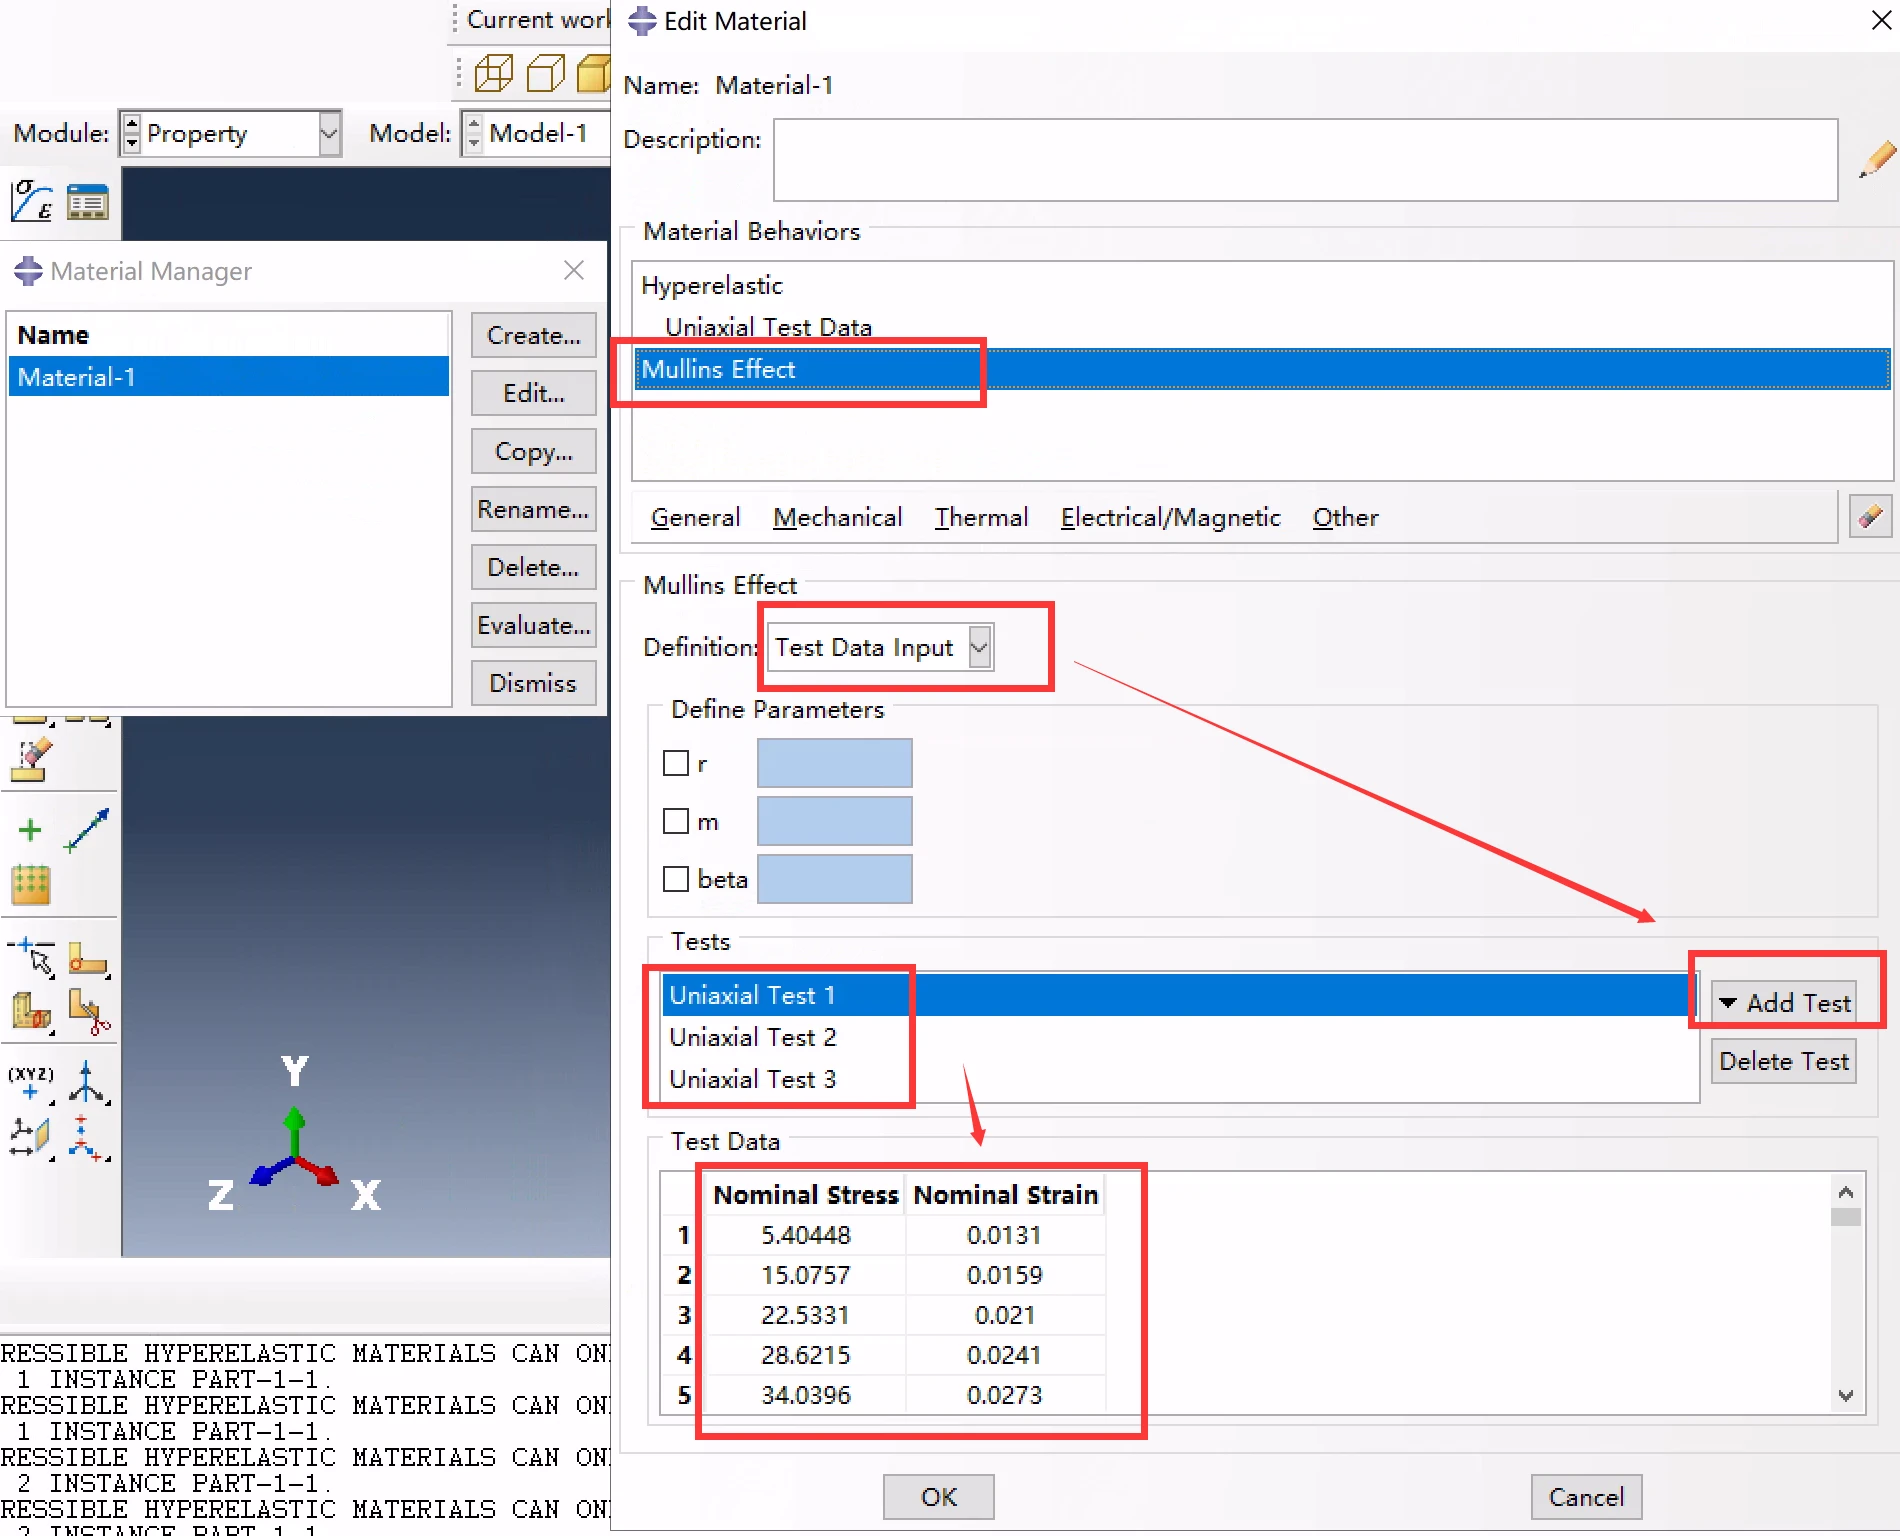The image size is (1900, 1536).
Task: Open the Other menu
Action: (x=1345, y=517)
